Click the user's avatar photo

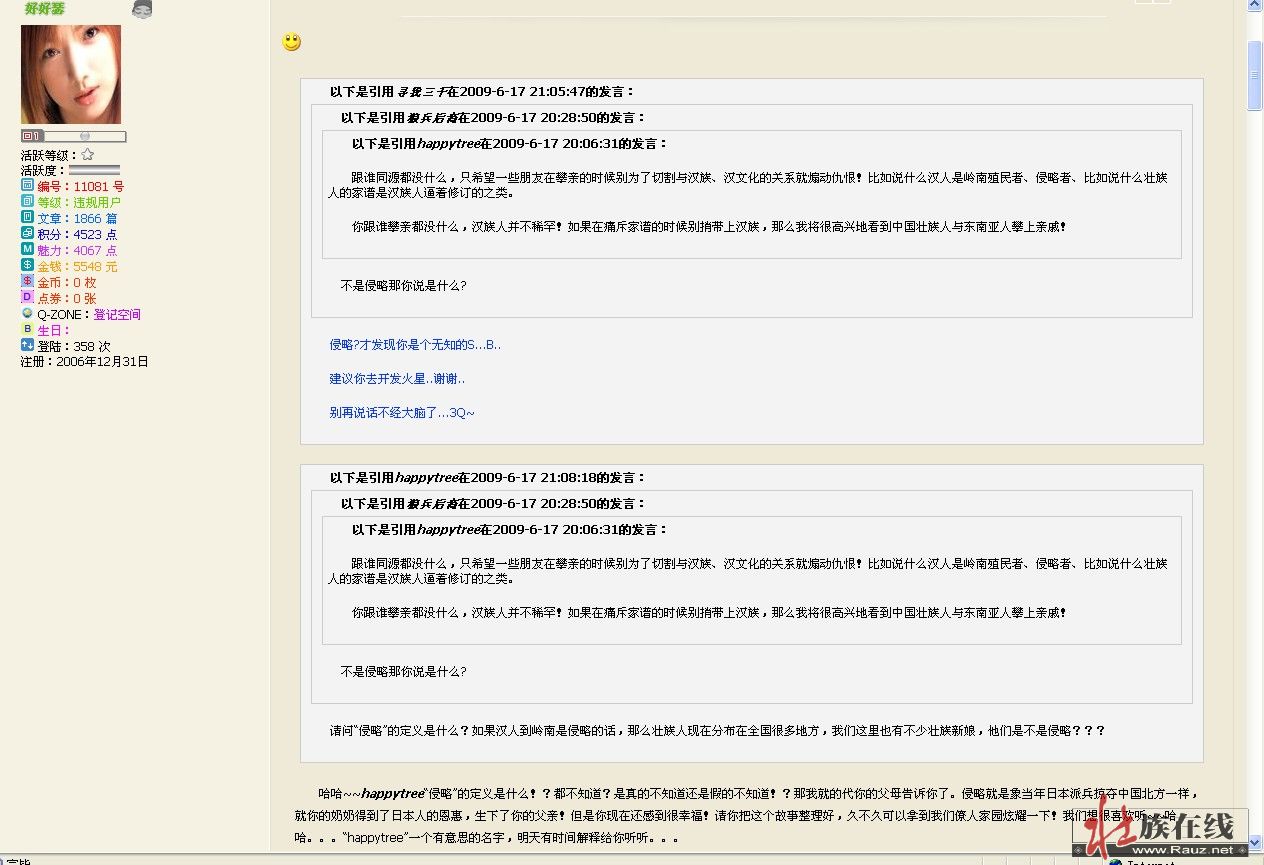tap(71, 75)
